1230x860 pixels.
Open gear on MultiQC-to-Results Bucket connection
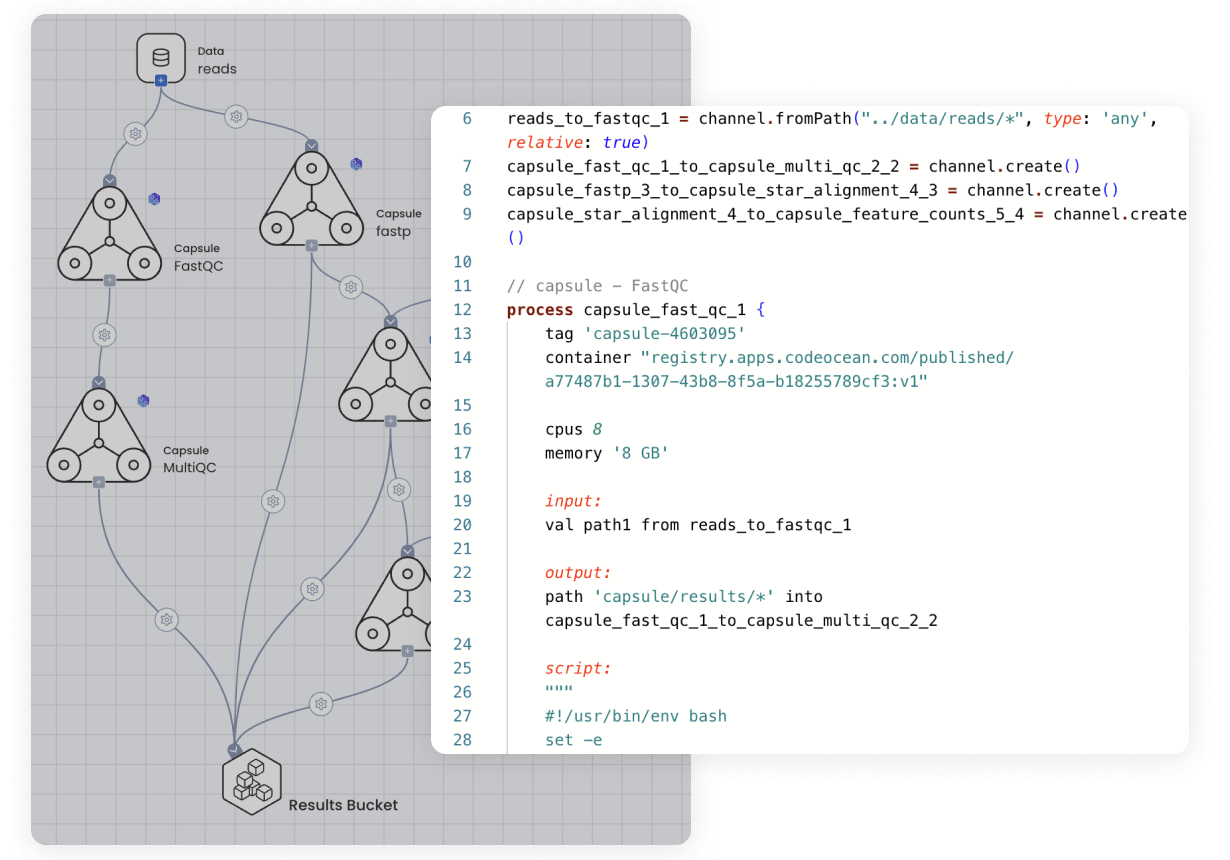coord(165,619)
